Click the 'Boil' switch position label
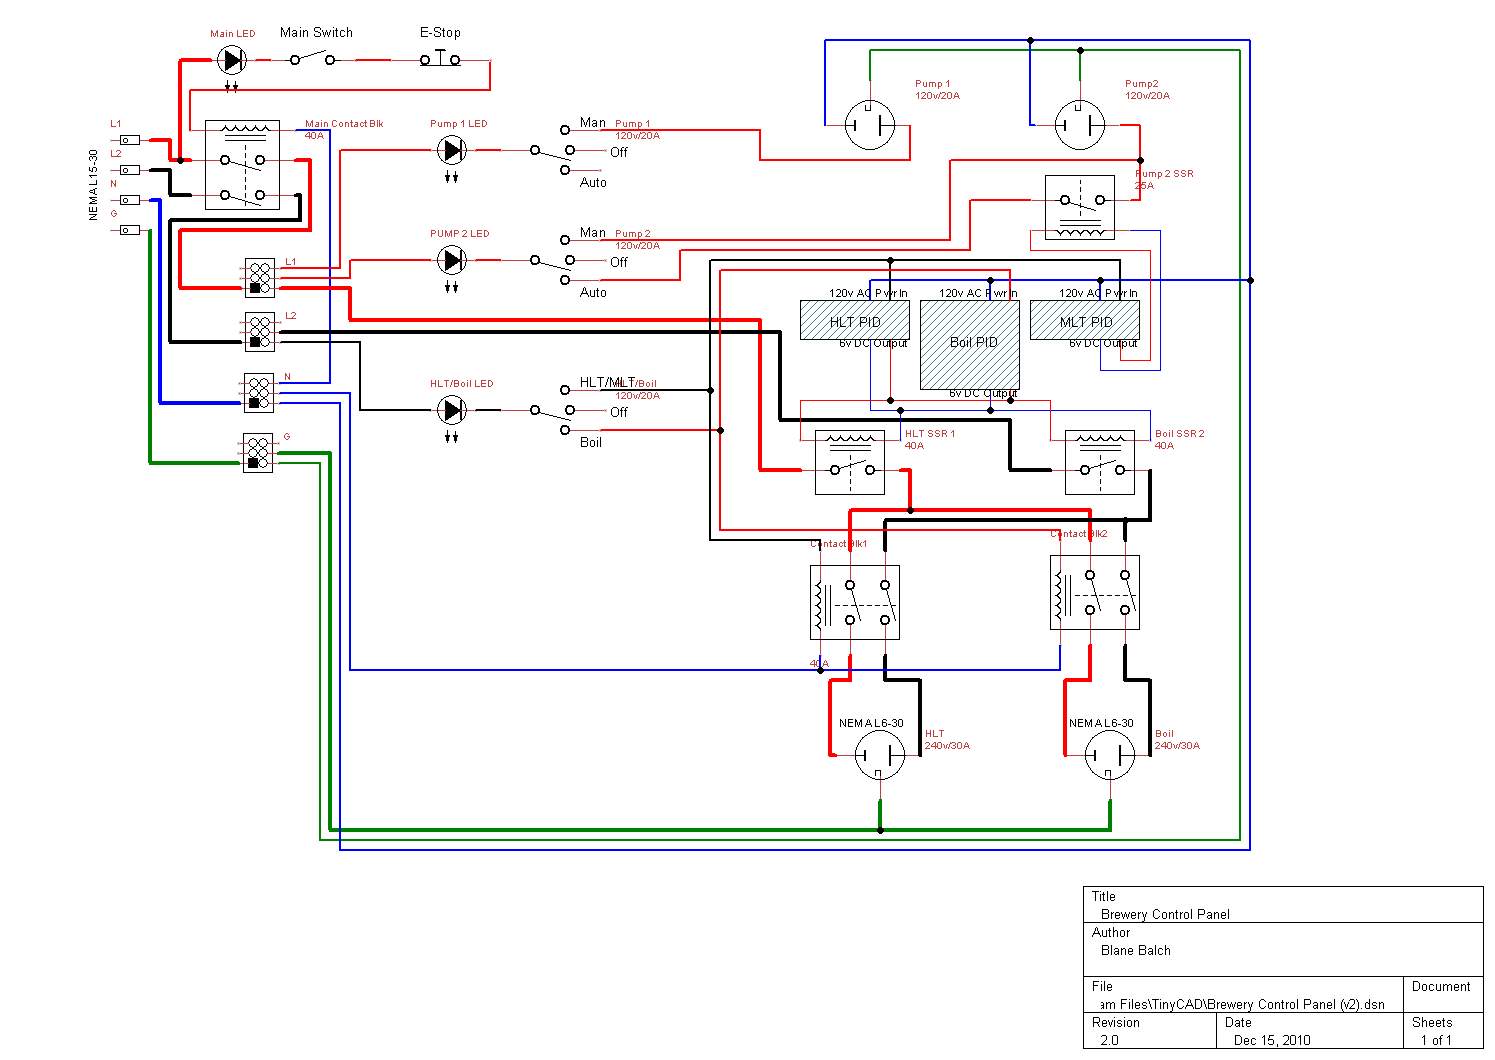Screen dimensions: 1495x1060 coord(591,442)
